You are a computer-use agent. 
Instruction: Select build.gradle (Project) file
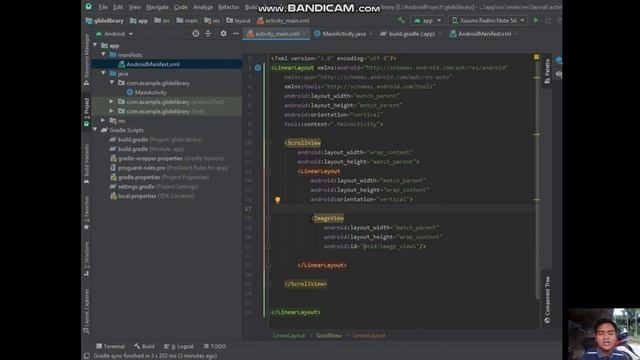click(x=156, y=140)
